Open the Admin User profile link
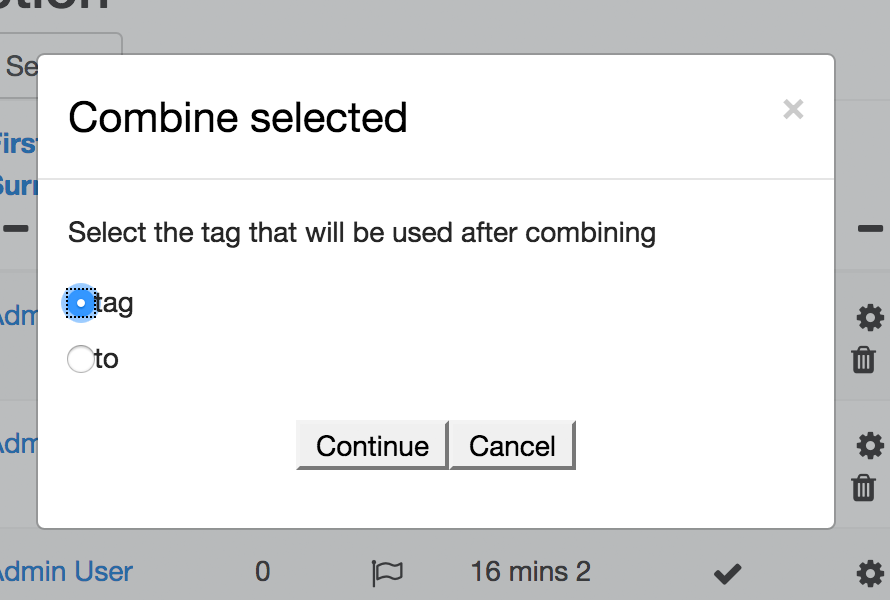Screen dimensions: 890x600 pyautogui.click(x=65, y=572)
